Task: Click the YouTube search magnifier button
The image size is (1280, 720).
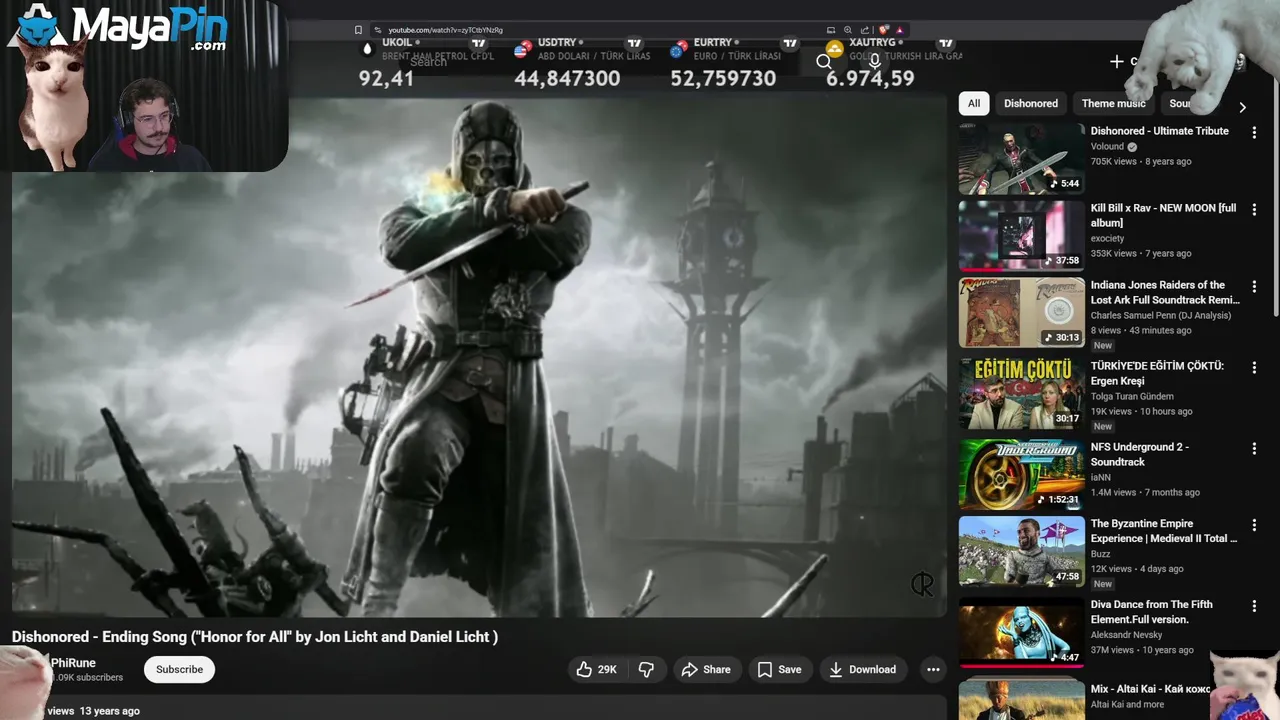Action: pos(824,62)
